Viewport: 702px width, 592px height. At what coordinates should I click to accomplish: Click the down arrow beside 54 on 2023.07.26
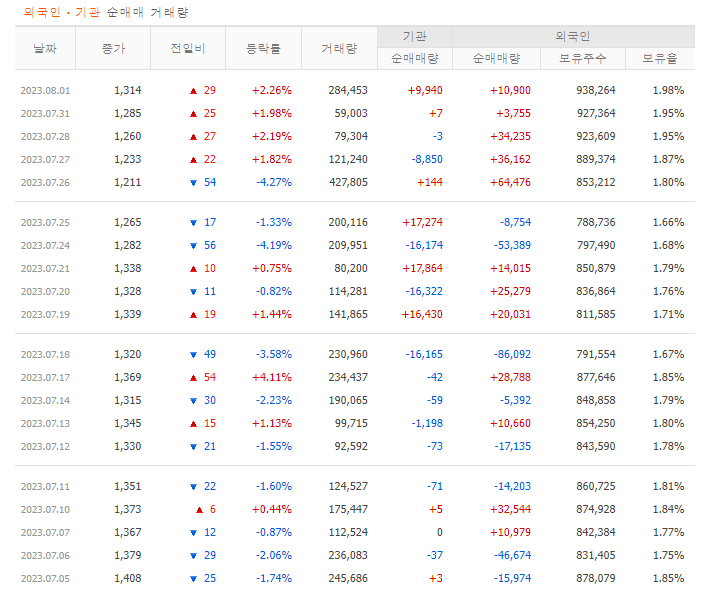(x=193, y=183)
